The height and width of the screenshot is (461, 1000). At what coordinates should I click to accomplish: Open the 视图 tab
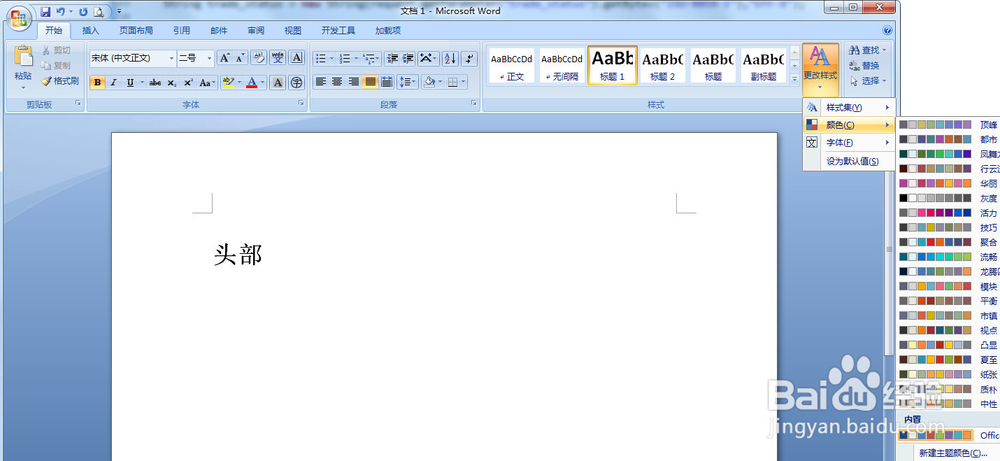click(x=293, y=30)
